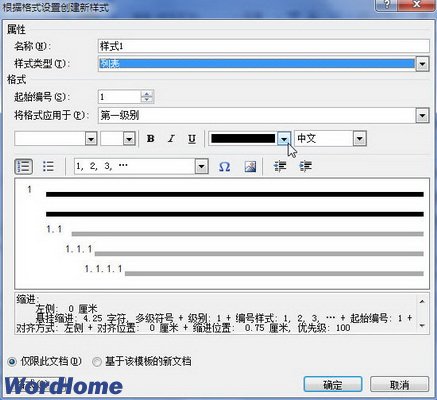Open the font color dropdown arrow

(284, 138)
